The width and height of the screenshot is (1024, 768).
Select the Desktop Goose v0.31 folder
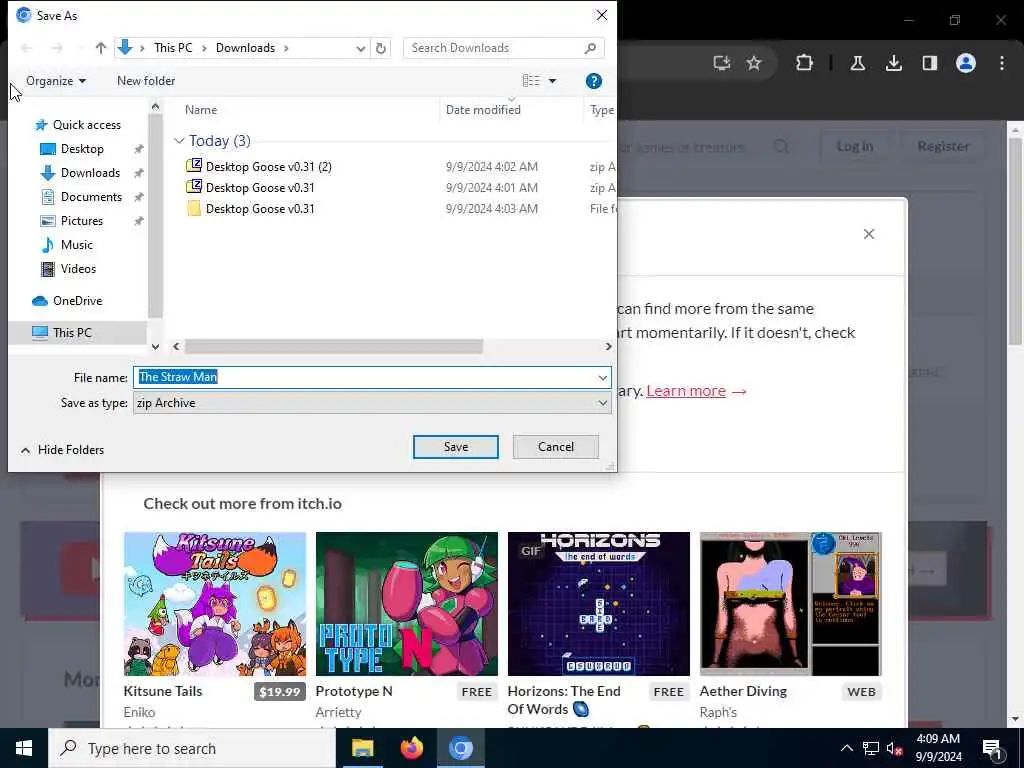tap(260, 208)
